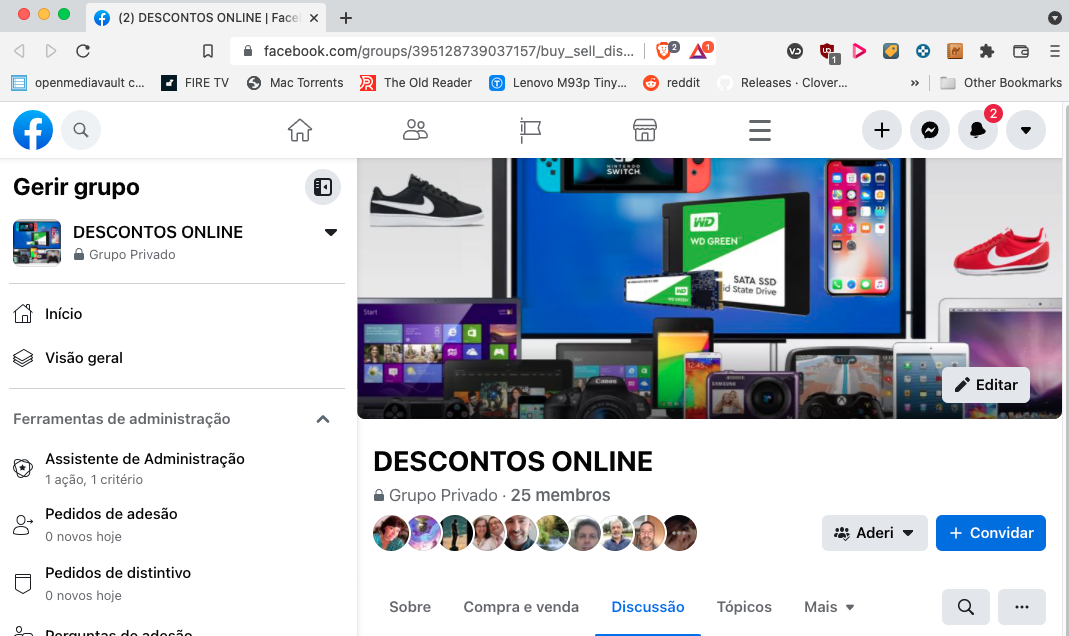Click the 25 membros link
This screenshot has height=636, width=1069.
pyautogui.click(x=560, y=496)
